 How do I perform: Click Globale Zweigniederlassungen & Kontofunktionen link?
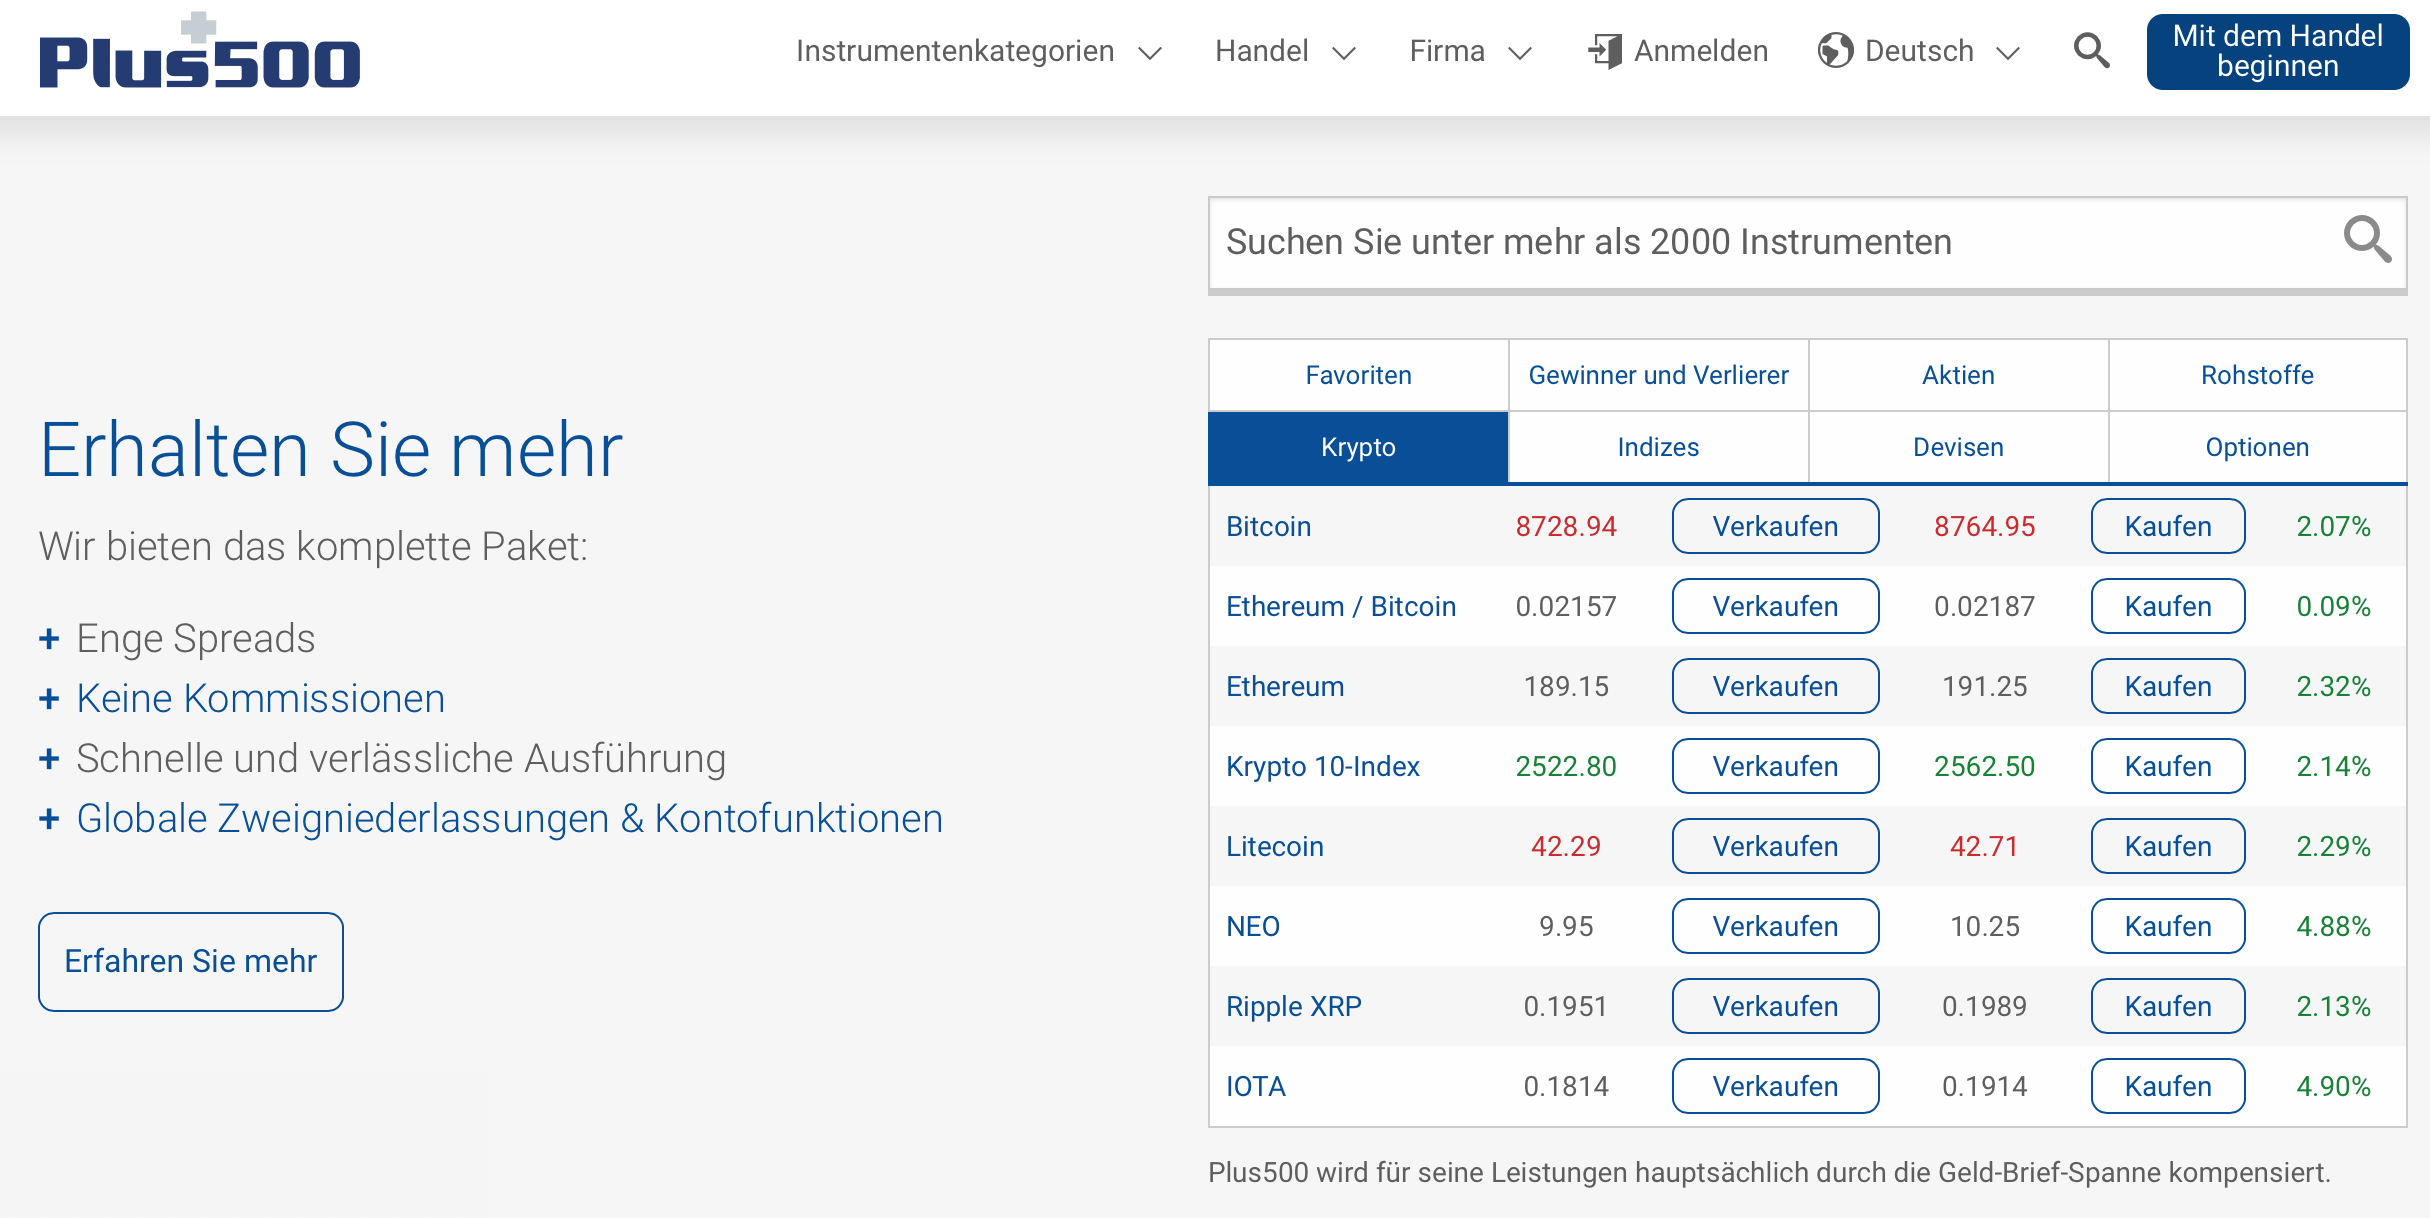point(509,818)
